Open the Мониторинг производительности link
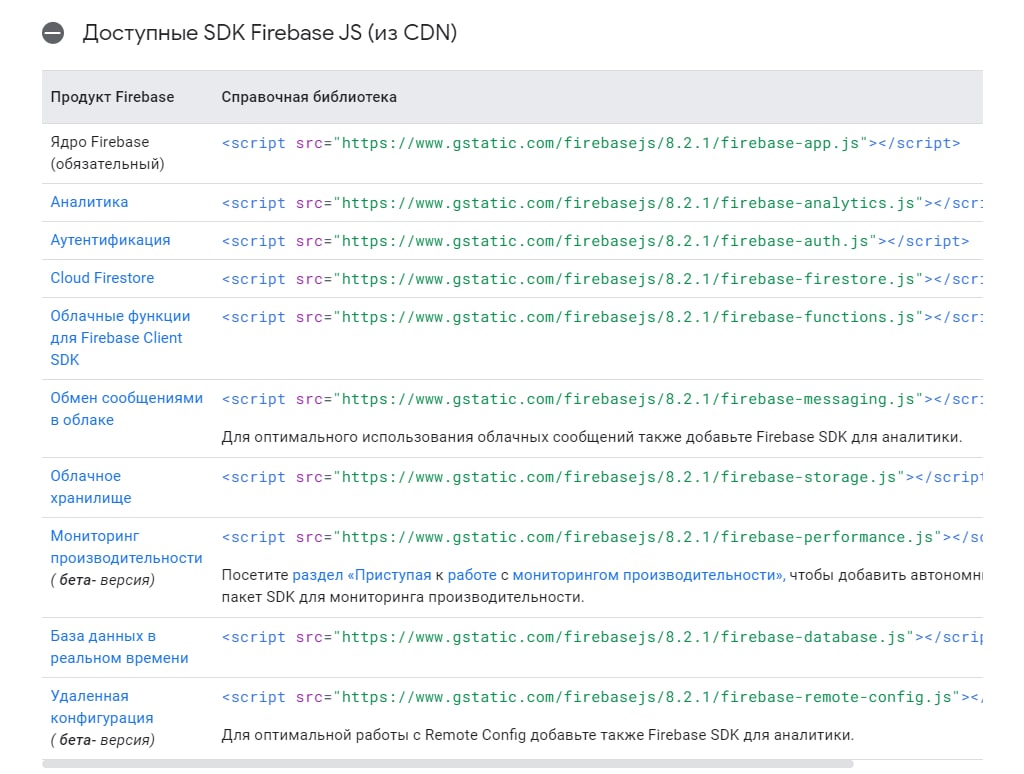Image resolution: width=1024 pixels, height=774 pixels. click(127, 547)
